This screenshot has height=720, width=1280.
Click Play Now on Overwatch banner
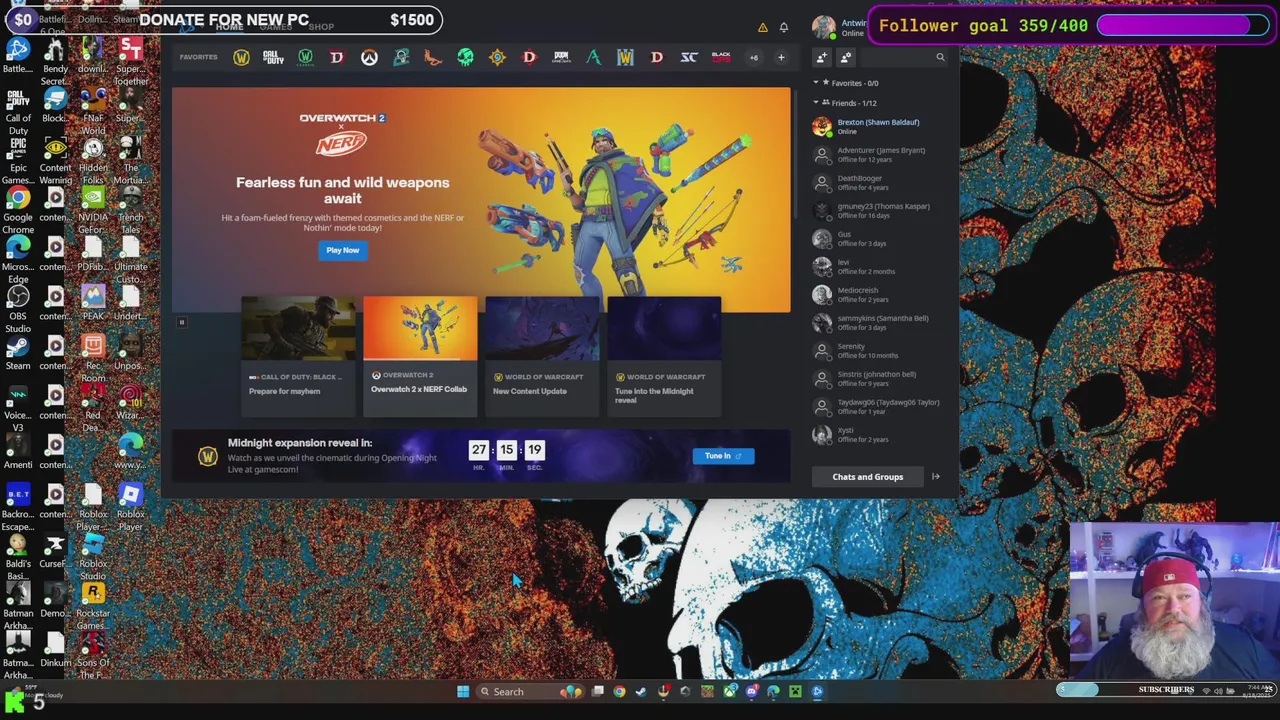[342, 250]
